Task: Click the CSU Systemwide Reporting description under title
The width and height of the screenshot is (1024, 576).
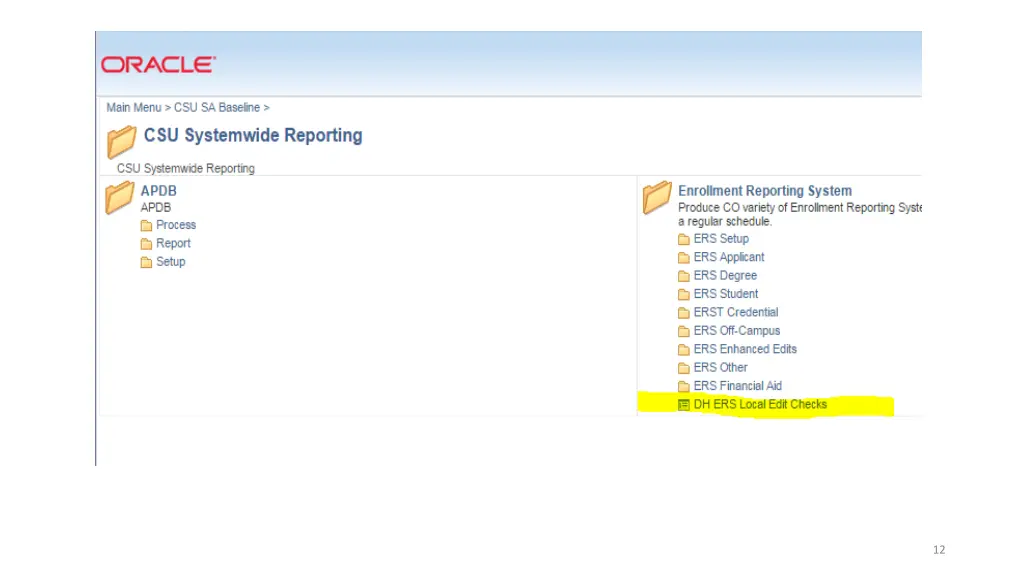Action: click(x=185, y=168)
